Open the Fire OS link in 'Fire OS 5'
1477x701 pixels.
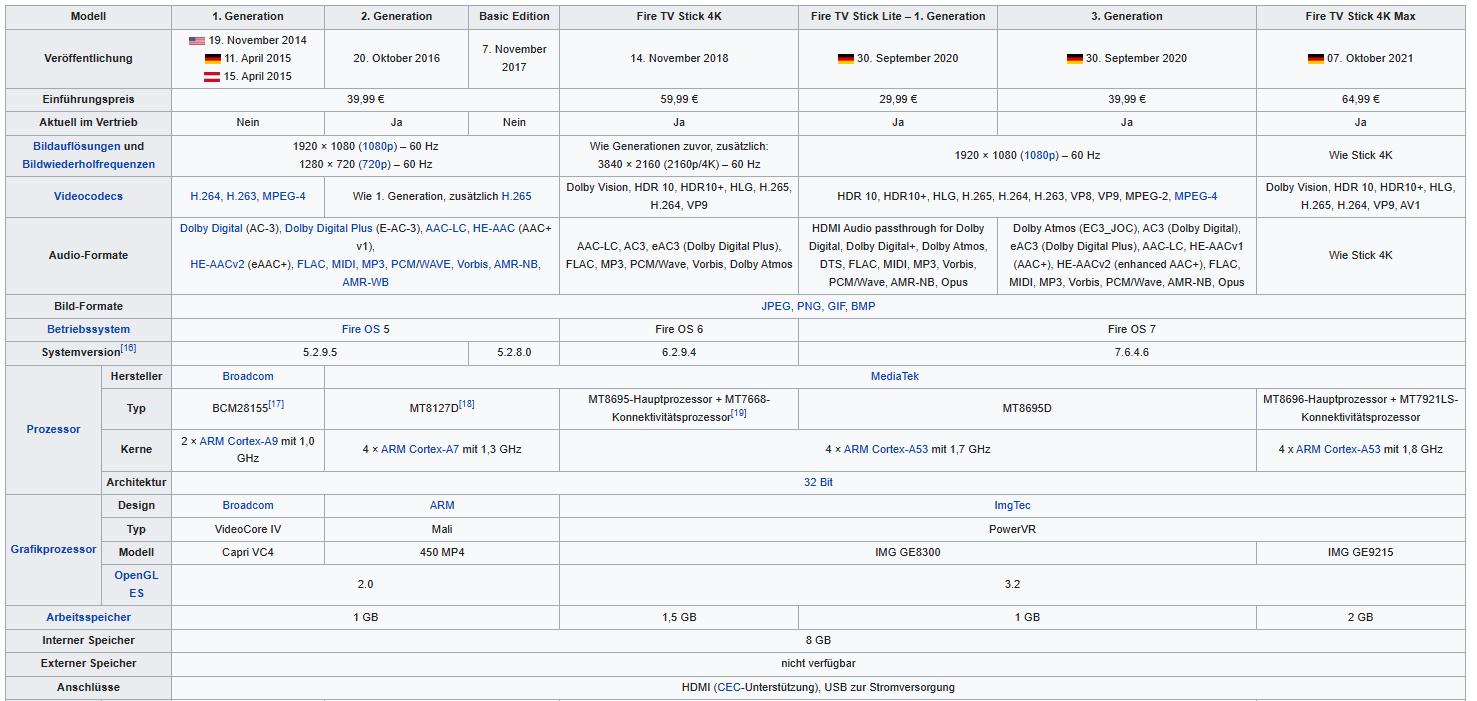(361, 329)
